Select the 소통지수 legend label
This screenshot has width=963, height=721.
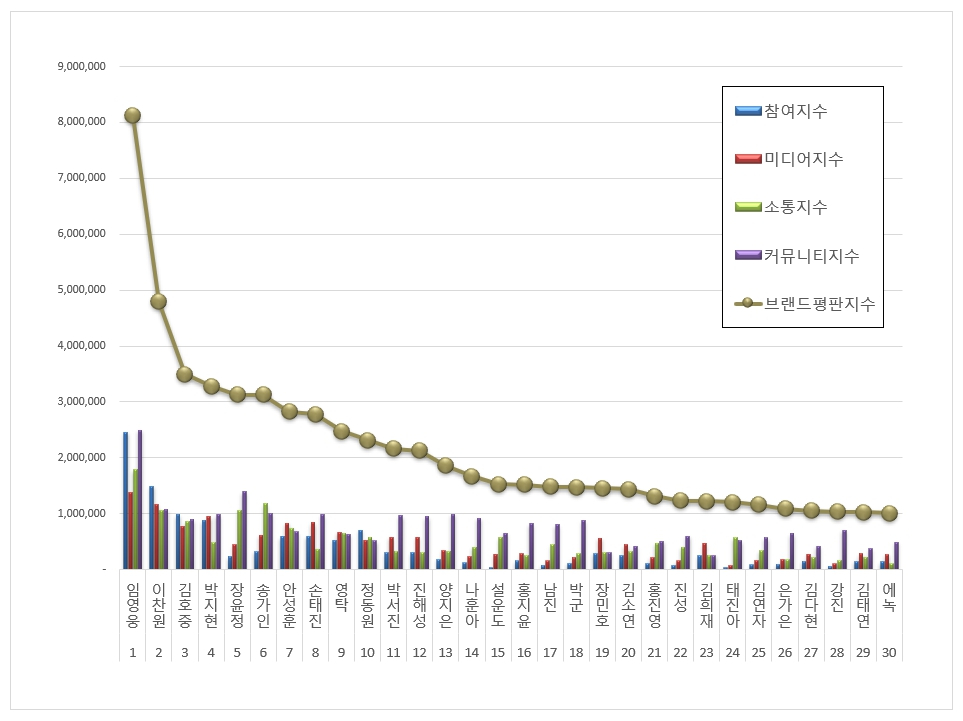pyautogui.click(x=795, y=207)
